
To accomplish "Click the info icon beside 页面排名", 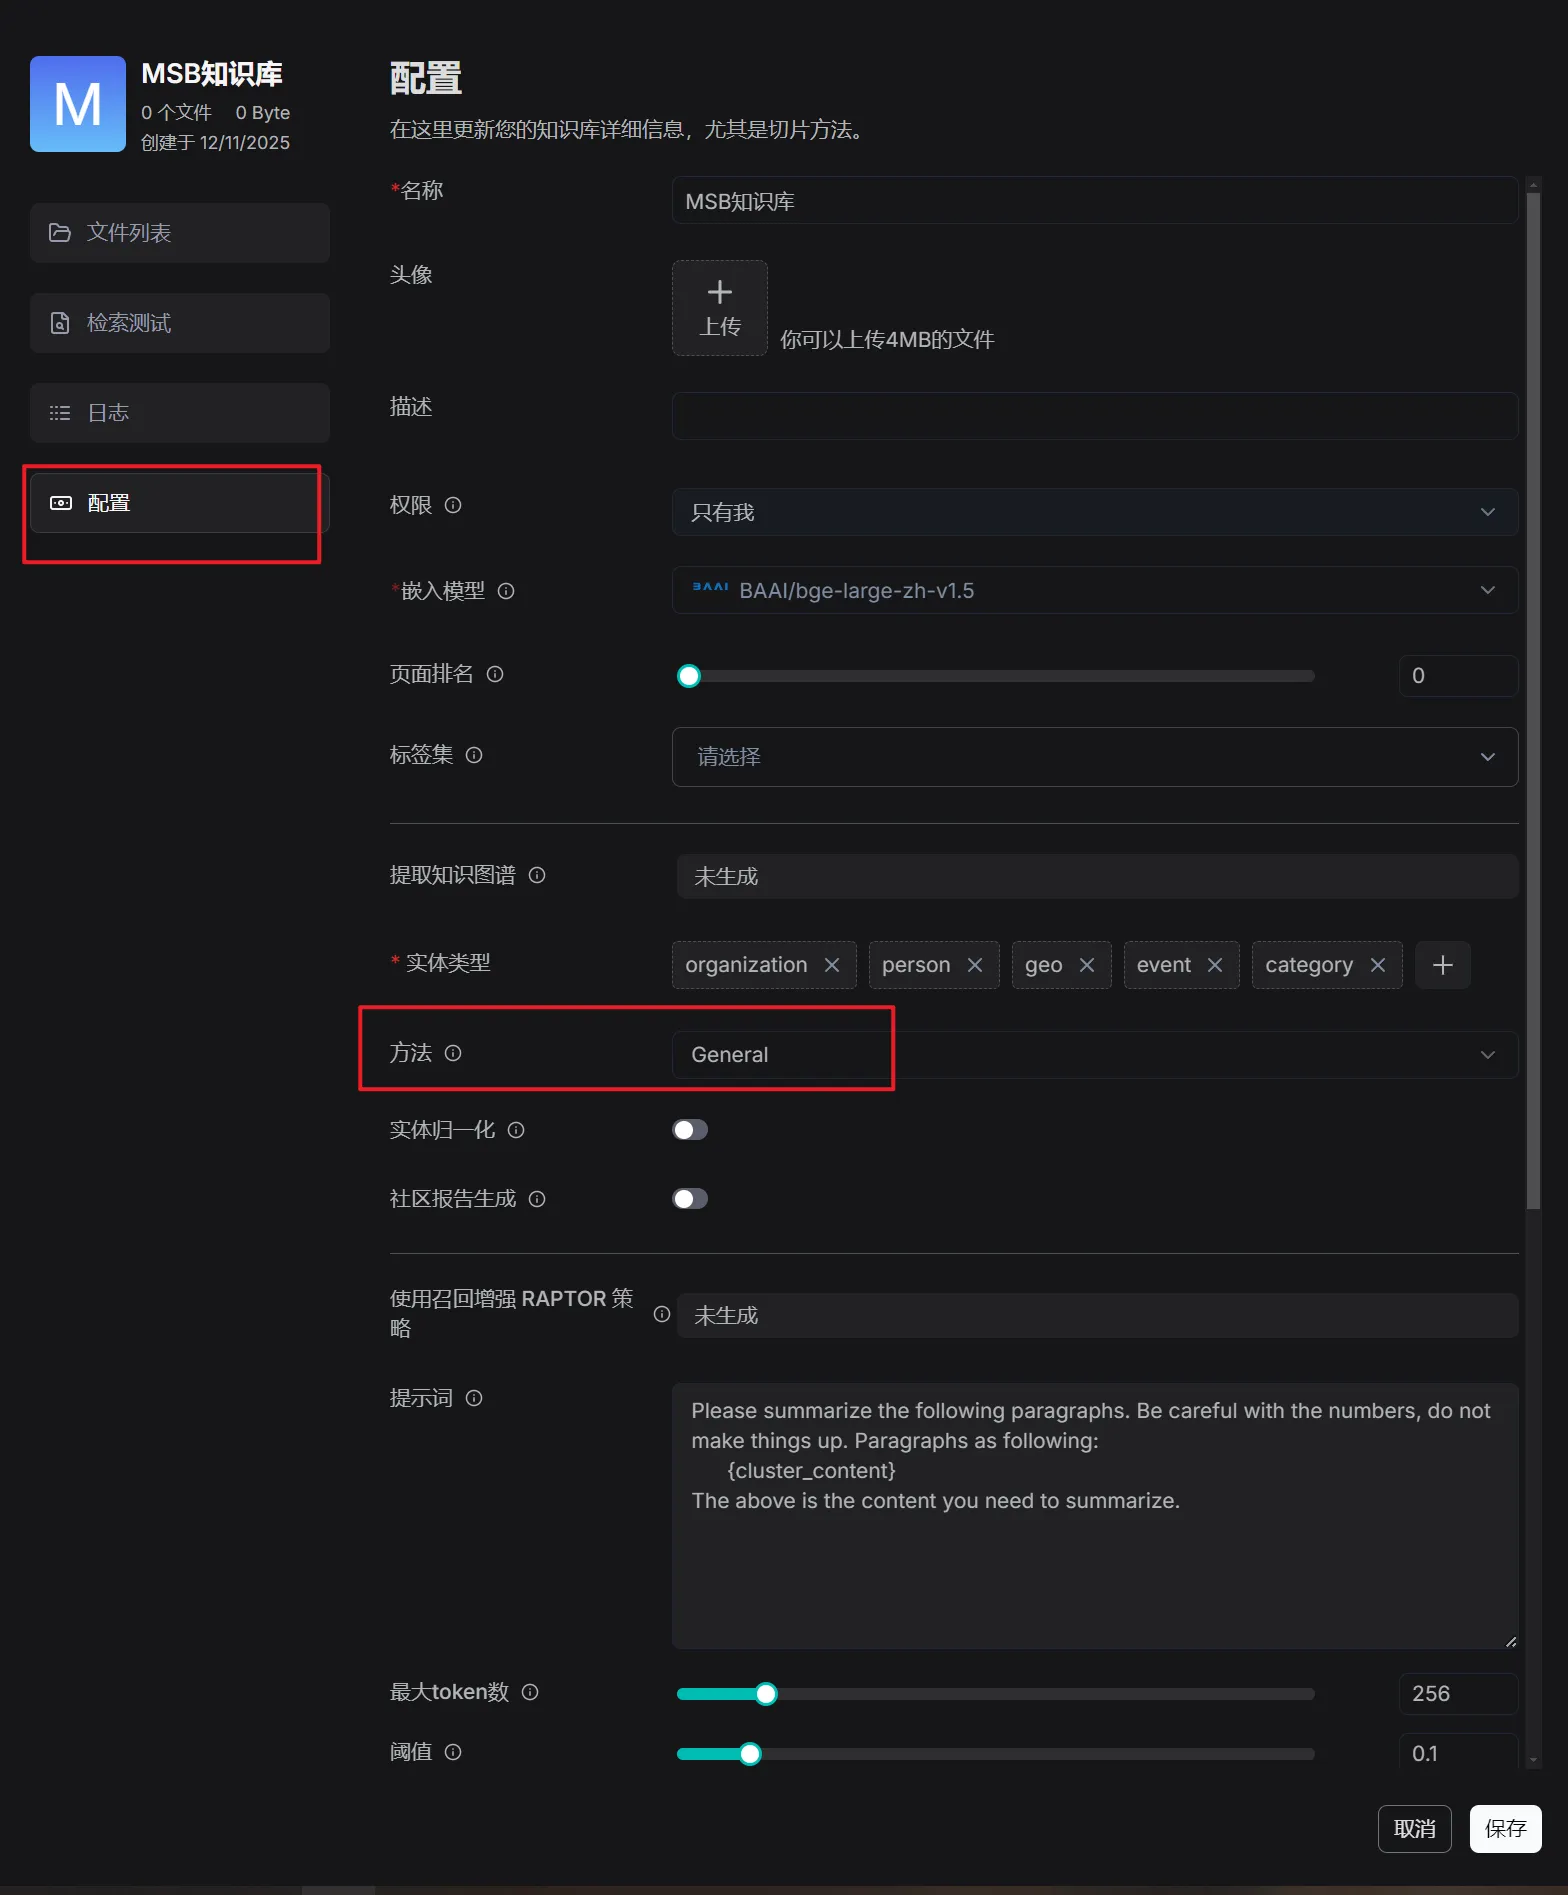I will (495, 674).
